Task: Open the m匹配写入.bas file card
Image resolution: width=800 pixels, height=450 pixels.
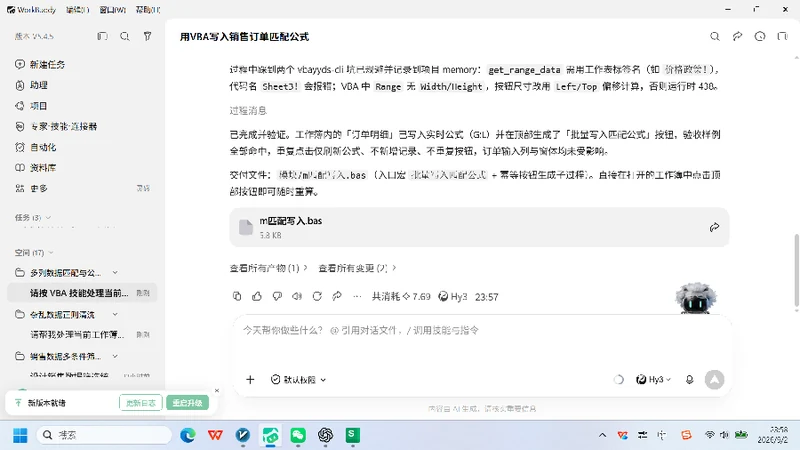Action: pos(479,227)
